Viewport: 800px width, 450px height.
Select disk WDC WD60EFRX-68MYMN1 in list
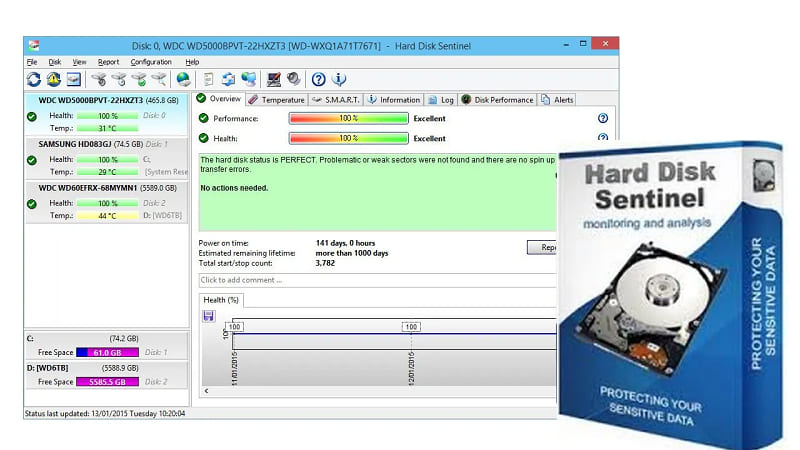coord(107,202)
